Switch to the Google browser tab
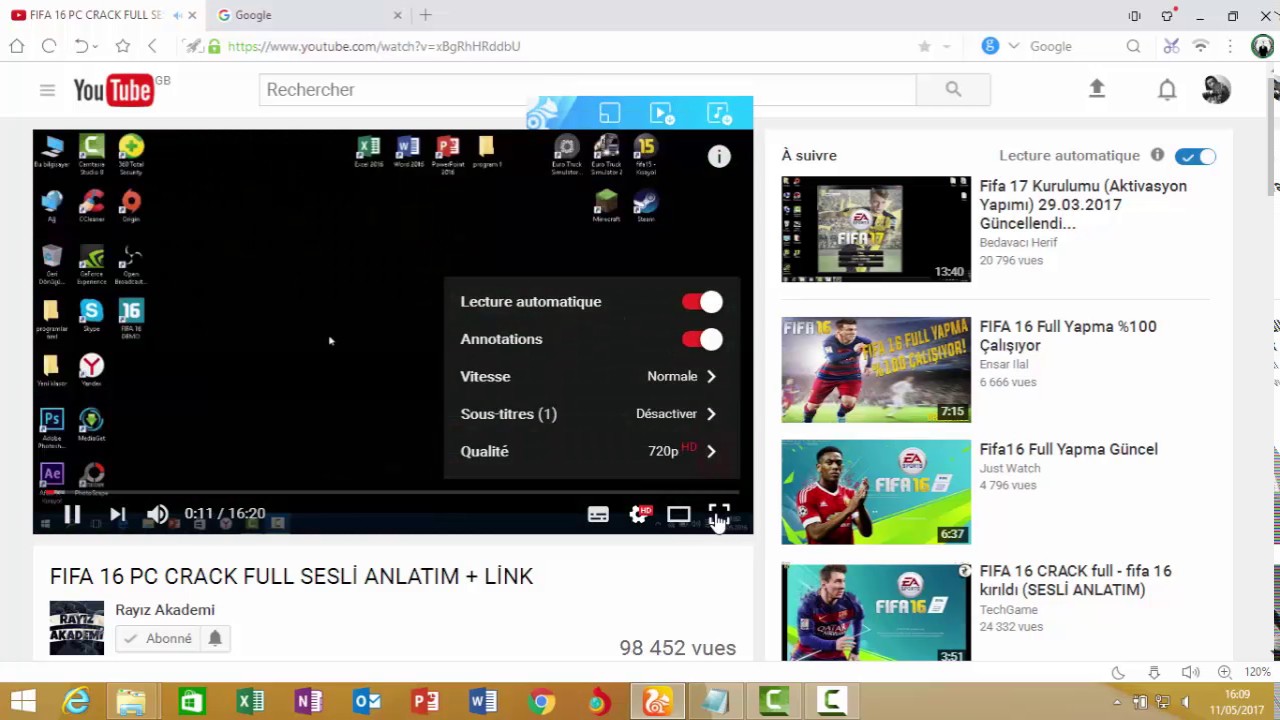1280x720 pixels. click(x=309, y=15)
